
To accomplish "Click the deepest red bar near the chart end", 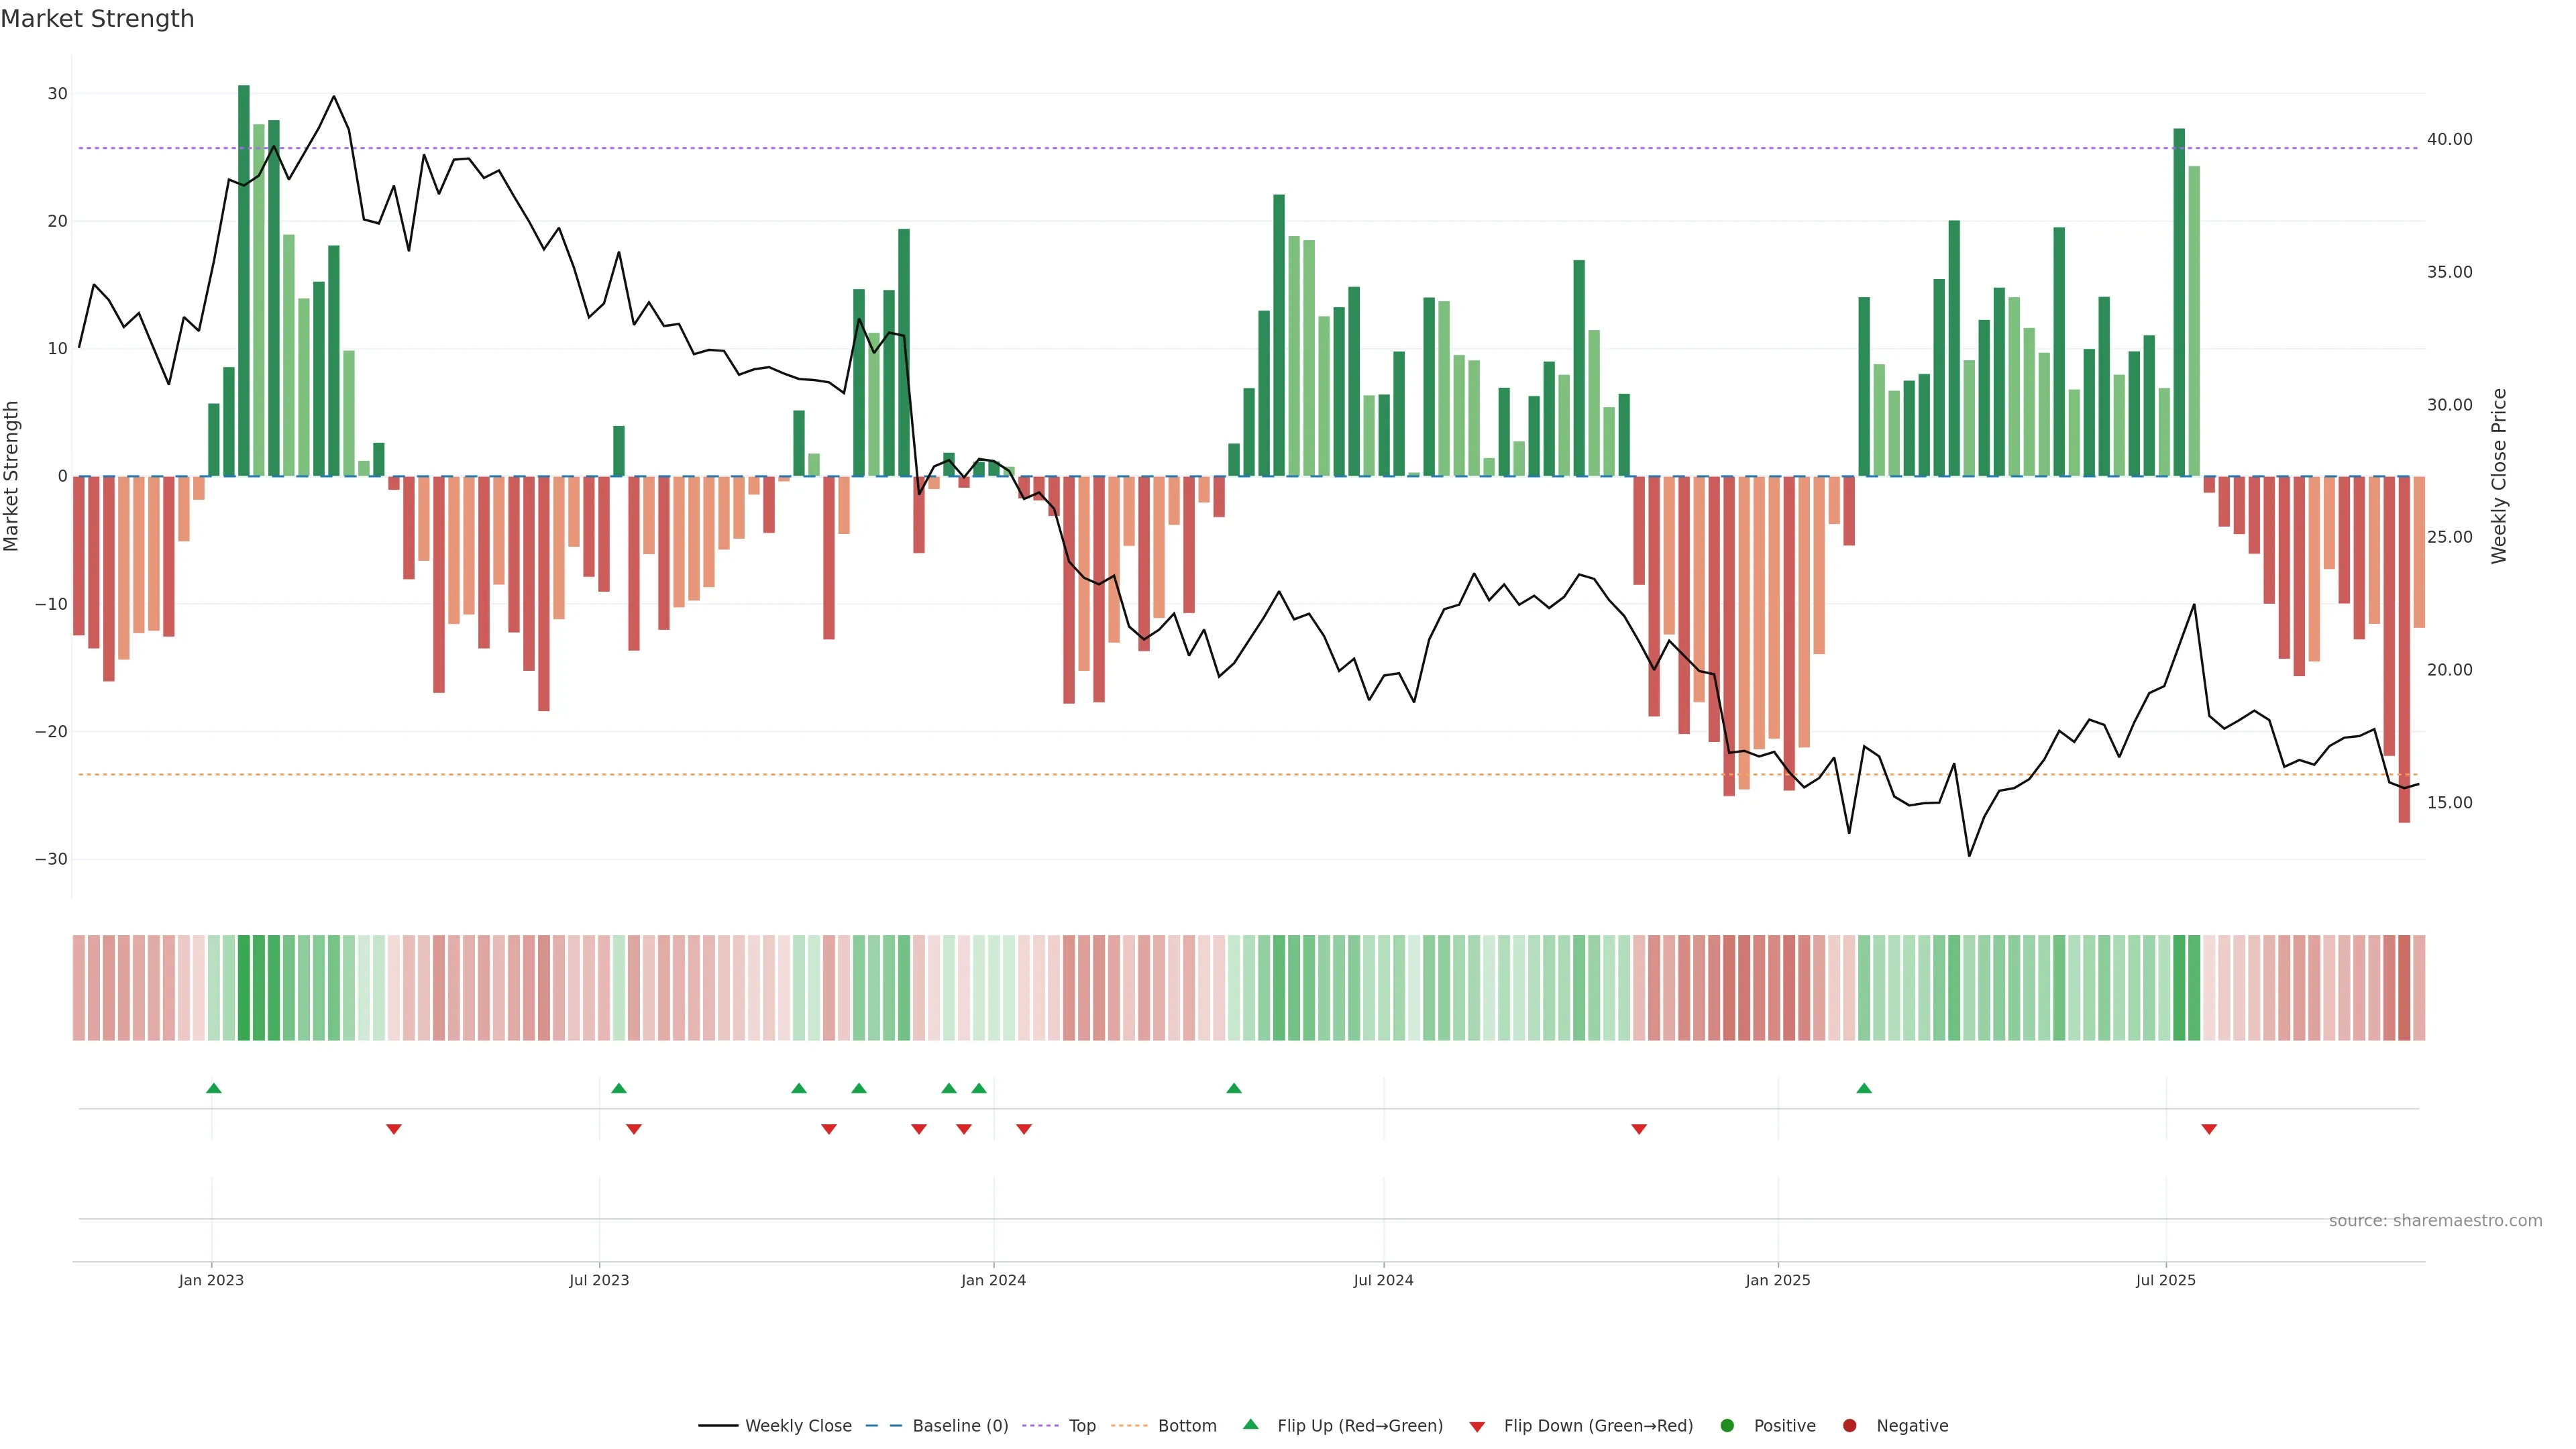I will click(x=2403, y=650).
